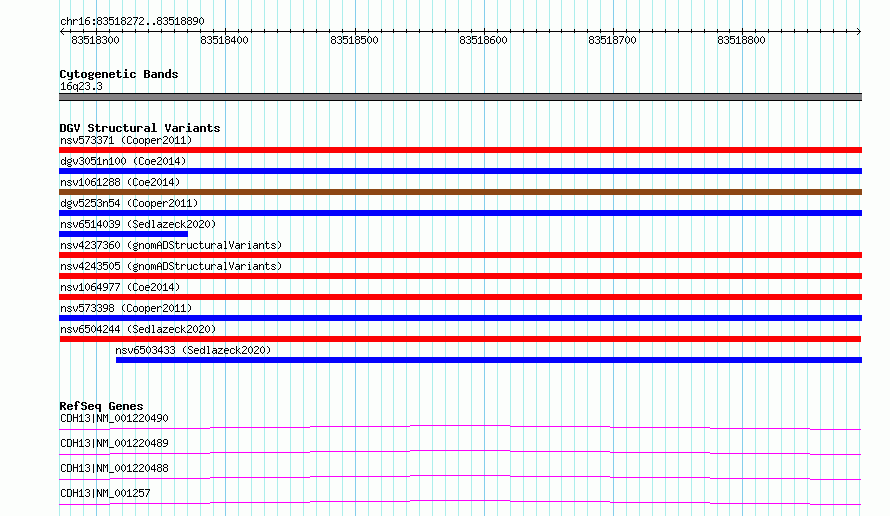Click the right arrow of the coordinate ruler

pyautogui.click(x=859, y=32)
